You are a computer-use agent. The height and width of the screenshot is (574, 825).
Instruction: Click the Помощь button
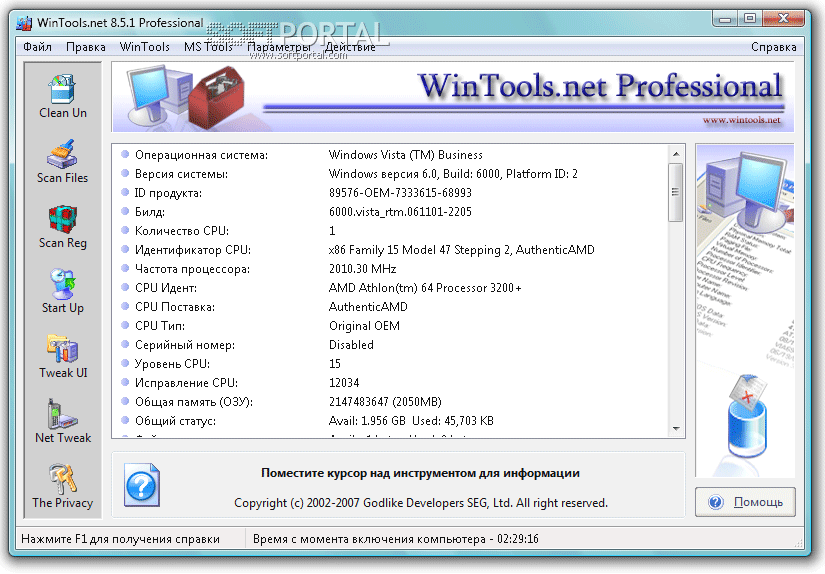pyautogui.click(x=745, y=502)
